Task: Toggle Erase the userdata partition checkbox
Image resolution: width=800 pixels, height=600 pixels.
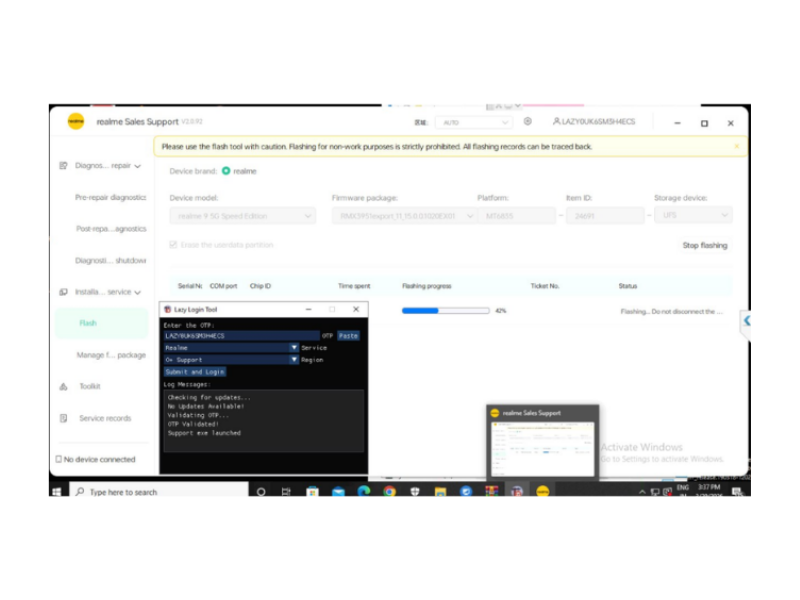Action: pyautogui.click(x=173, y=245)
